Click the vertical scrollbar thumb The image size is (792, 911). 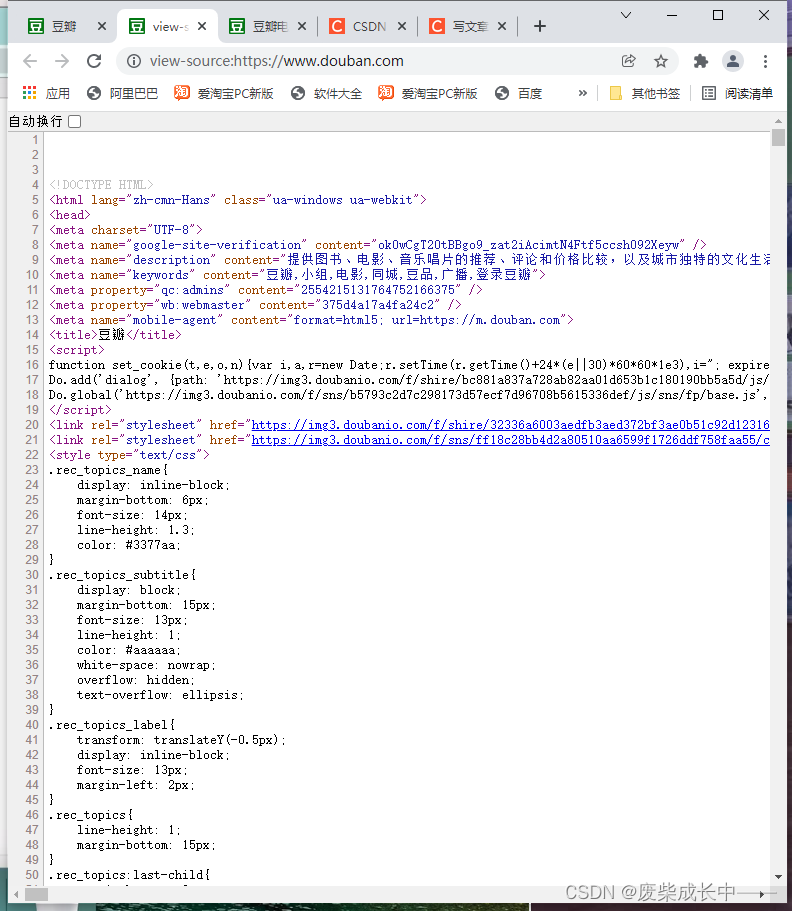(778, 138)
